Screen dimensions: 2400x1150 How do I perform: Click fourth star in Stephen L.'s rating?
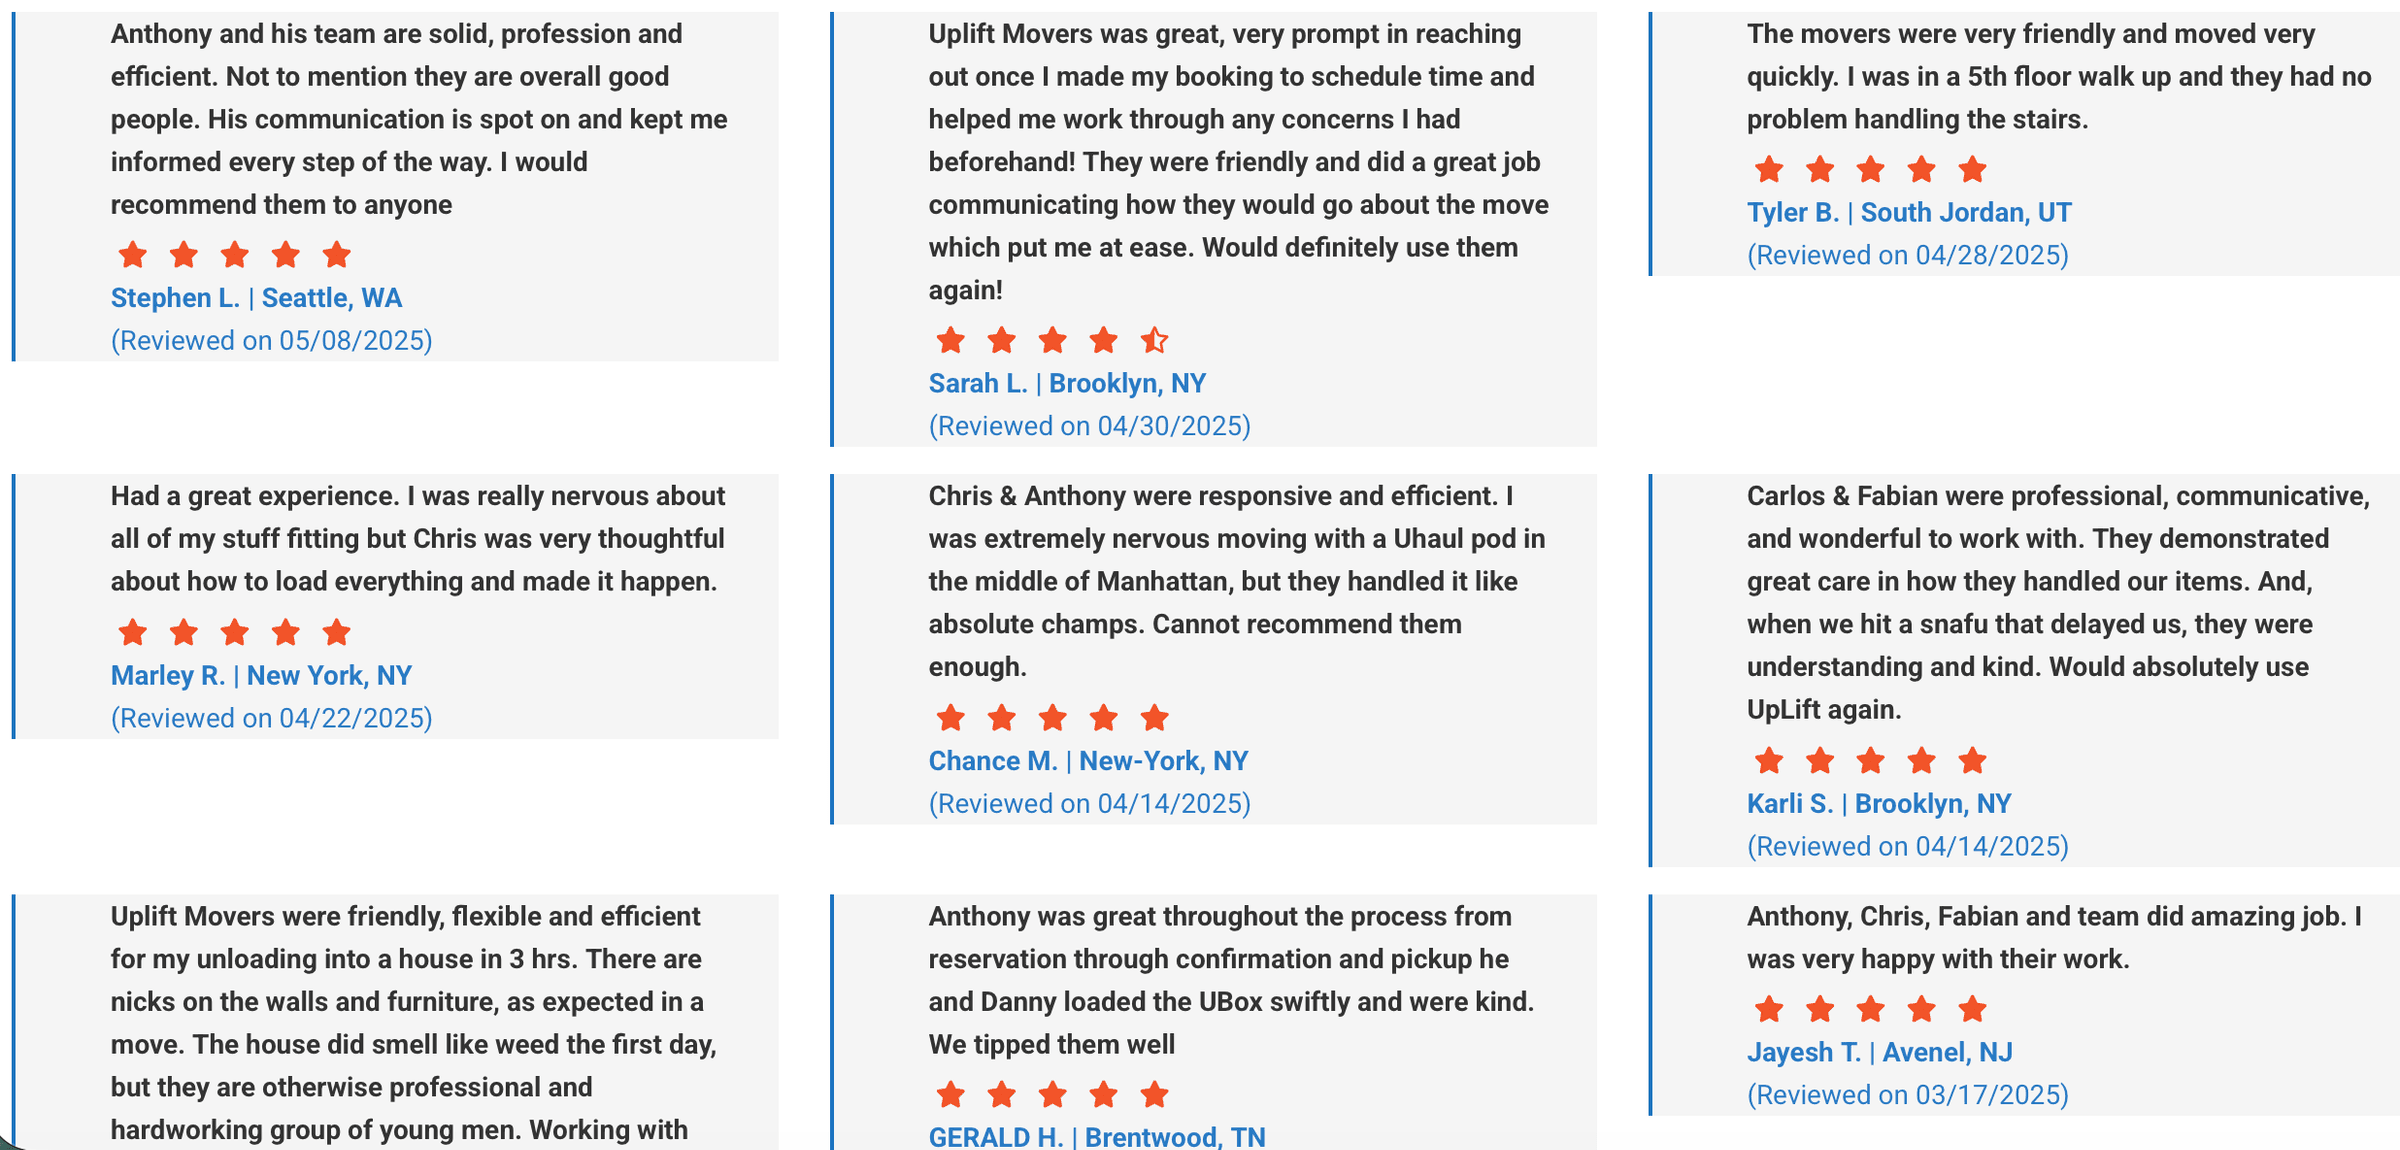pyautogui.click(x=286, y=255)
